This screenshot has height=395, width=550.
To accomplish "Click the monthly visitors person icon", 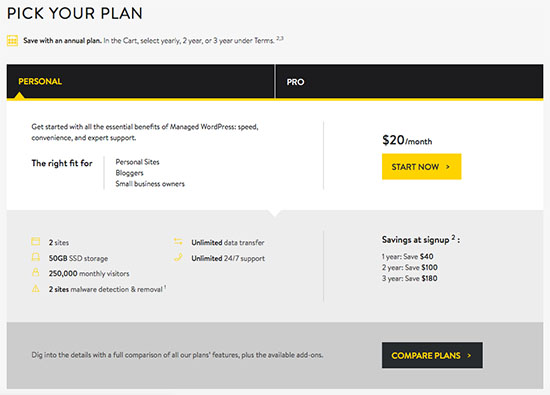I will pyautogui.click(x=35, y=272).
